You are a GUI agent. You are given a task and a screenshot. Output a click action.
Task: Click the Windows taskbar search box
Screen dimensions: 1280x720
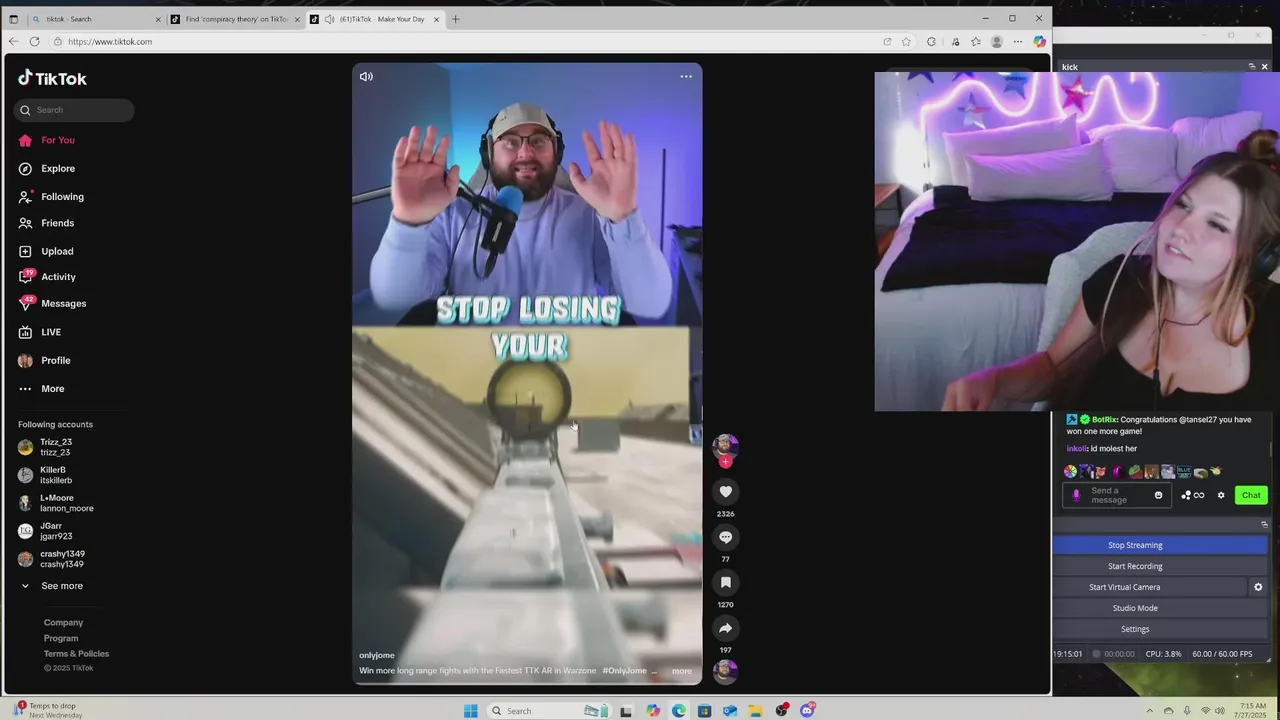click(548, 711)
